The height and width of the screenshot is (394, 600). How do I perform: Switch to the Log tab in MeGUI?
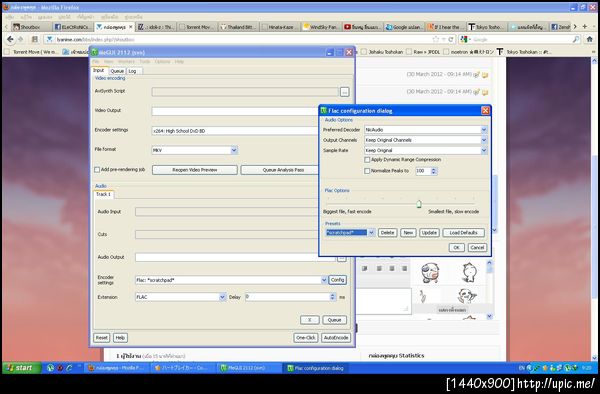[x=132, y=71]
